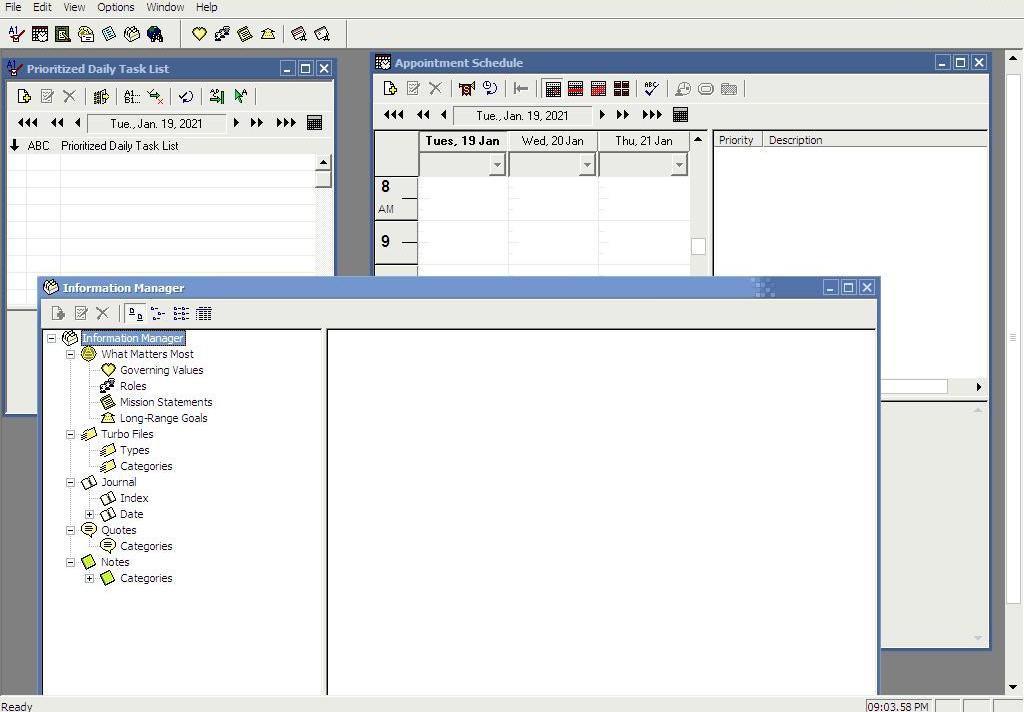Click the undo arrow icon in task list toolbar
This screenshot has height=712, width=1024.
(x=188, y=96)
